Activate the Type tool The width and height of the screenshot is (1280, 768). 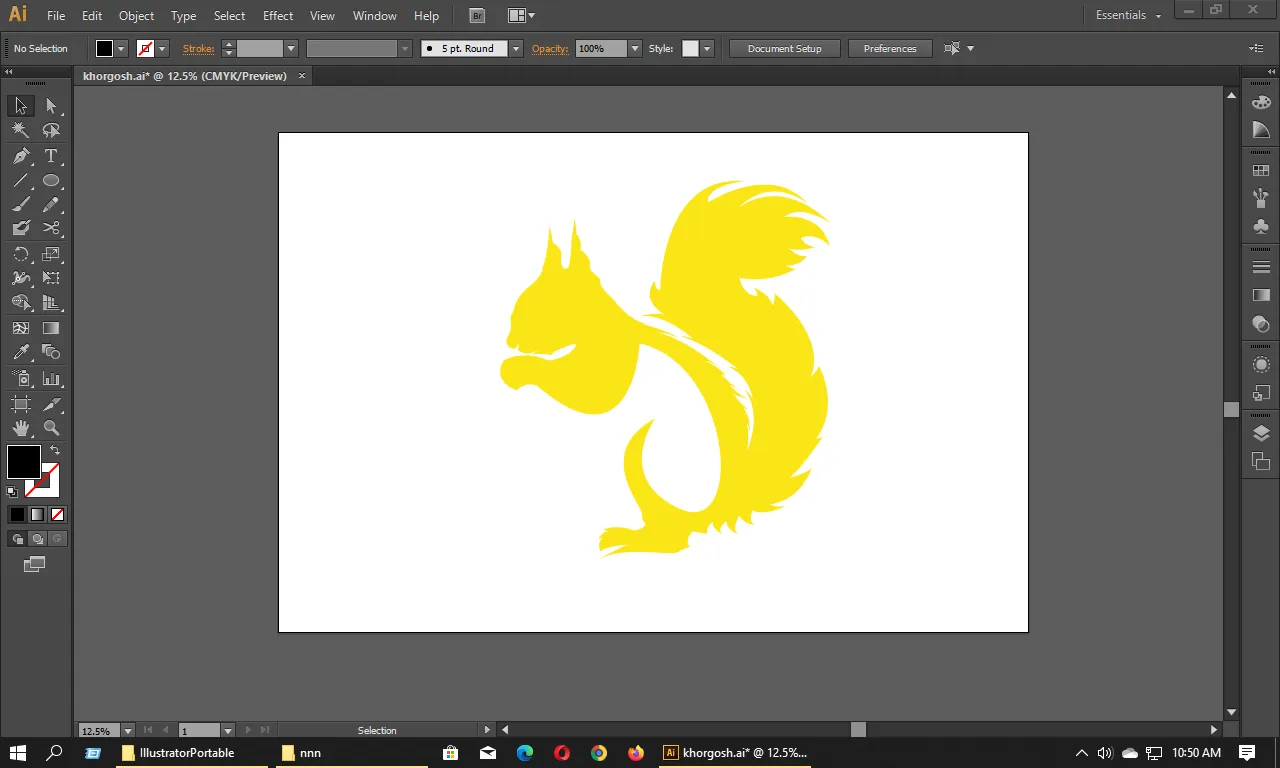tap(51, 156)
